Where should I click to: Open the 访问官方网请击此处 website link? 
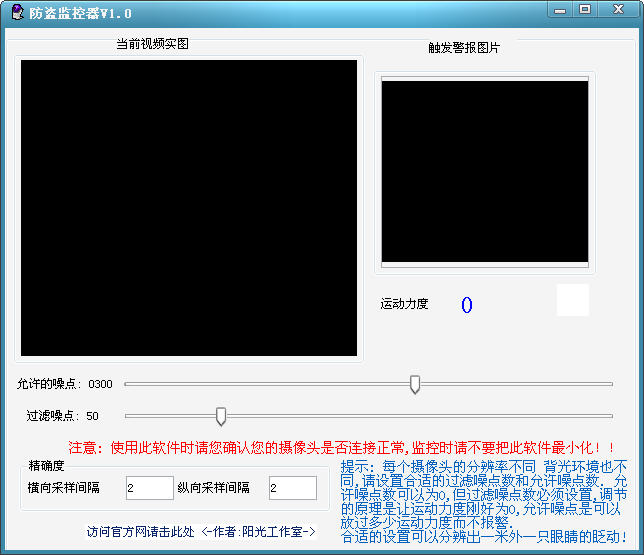[140, 532]
